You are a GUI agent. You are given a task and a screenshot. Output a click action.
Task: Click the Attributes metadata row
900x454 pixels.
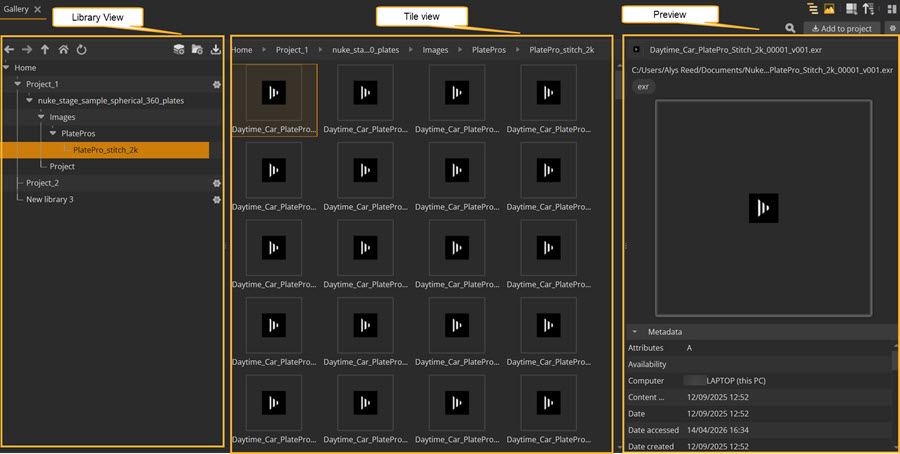pos(760,348)
